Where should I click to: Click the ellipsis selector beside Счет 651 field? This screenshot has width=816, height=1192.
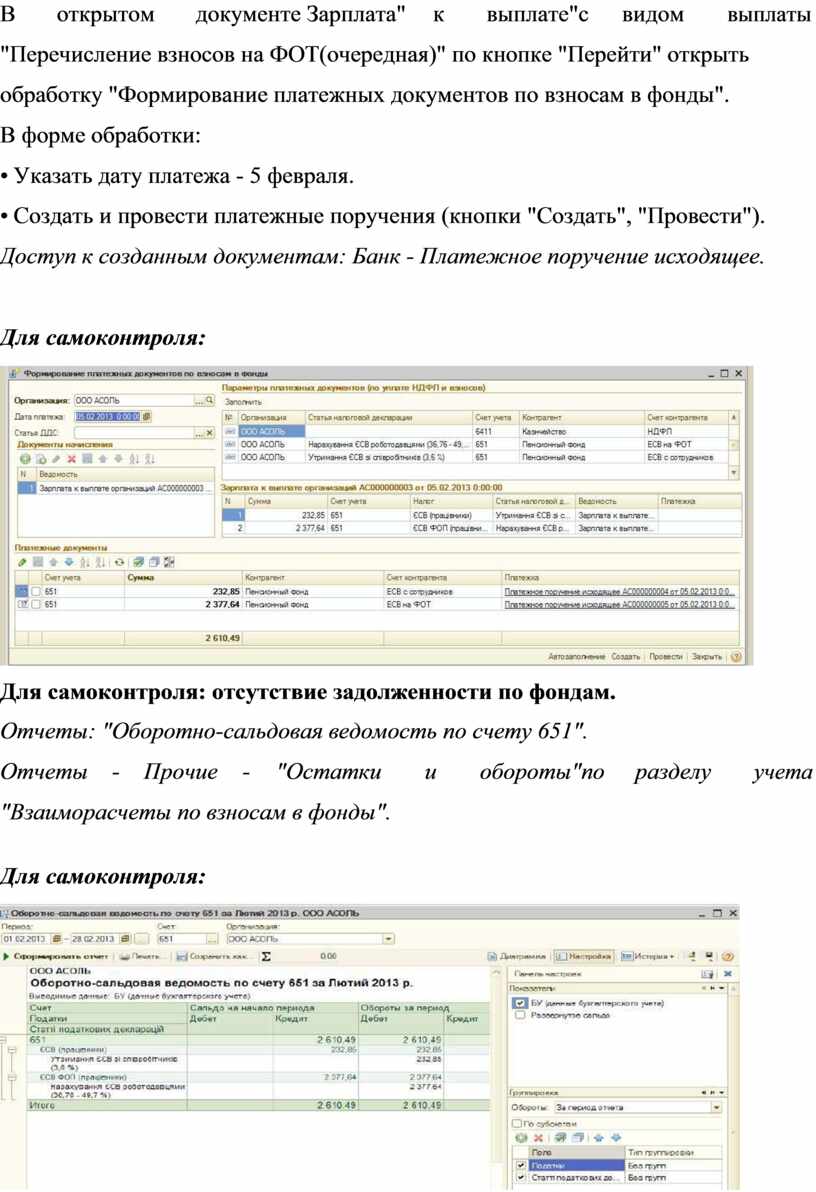(x=213, y=939)
